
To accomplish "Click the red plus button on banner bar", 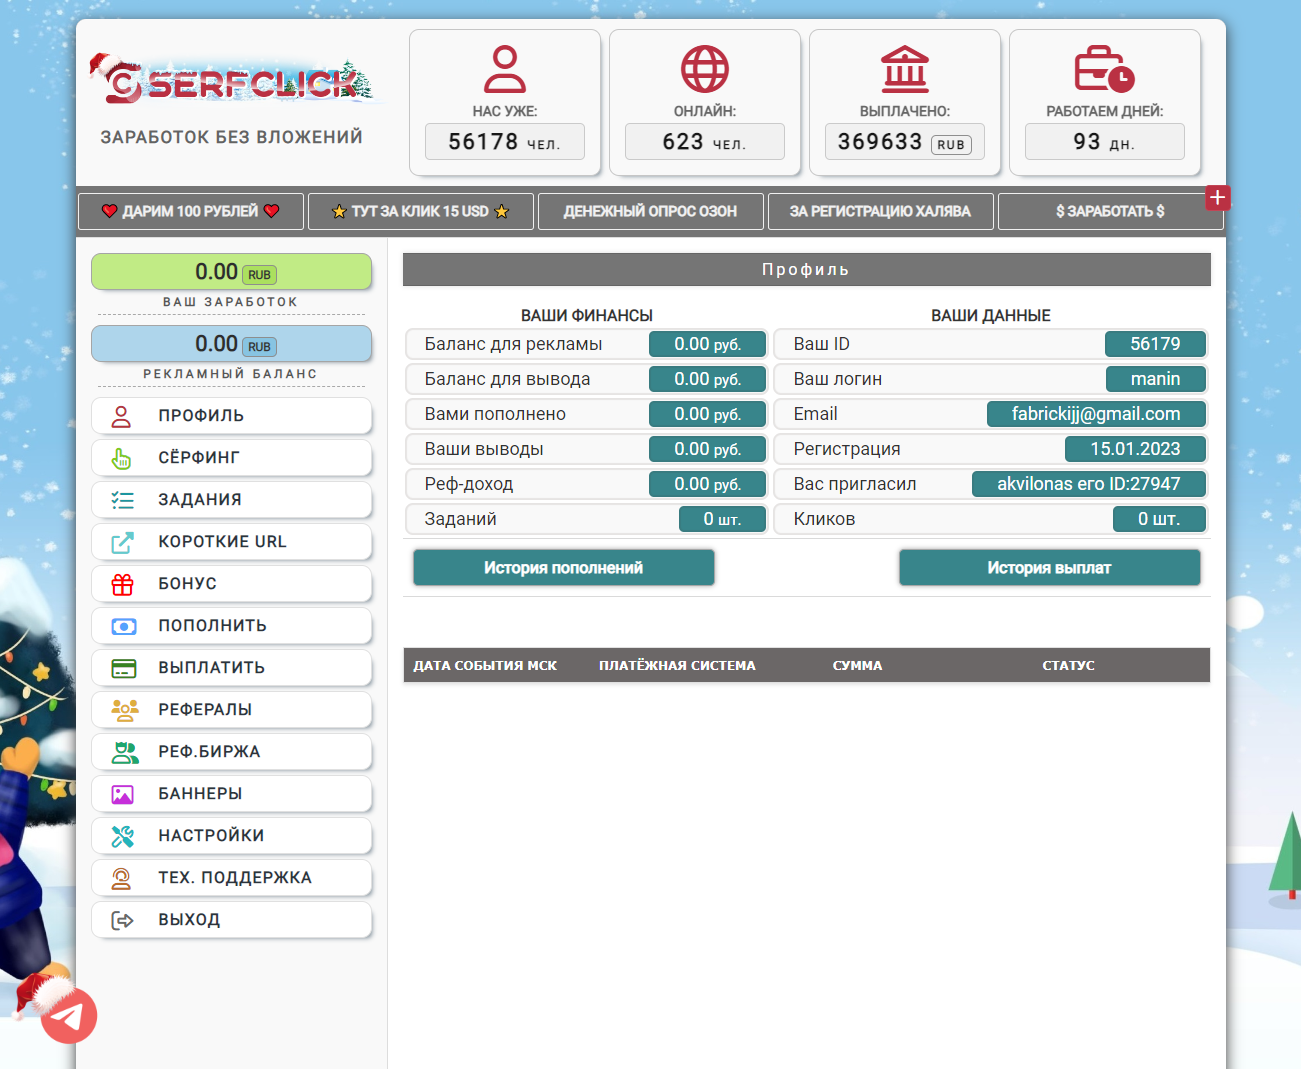I will tap(1217, 198).
